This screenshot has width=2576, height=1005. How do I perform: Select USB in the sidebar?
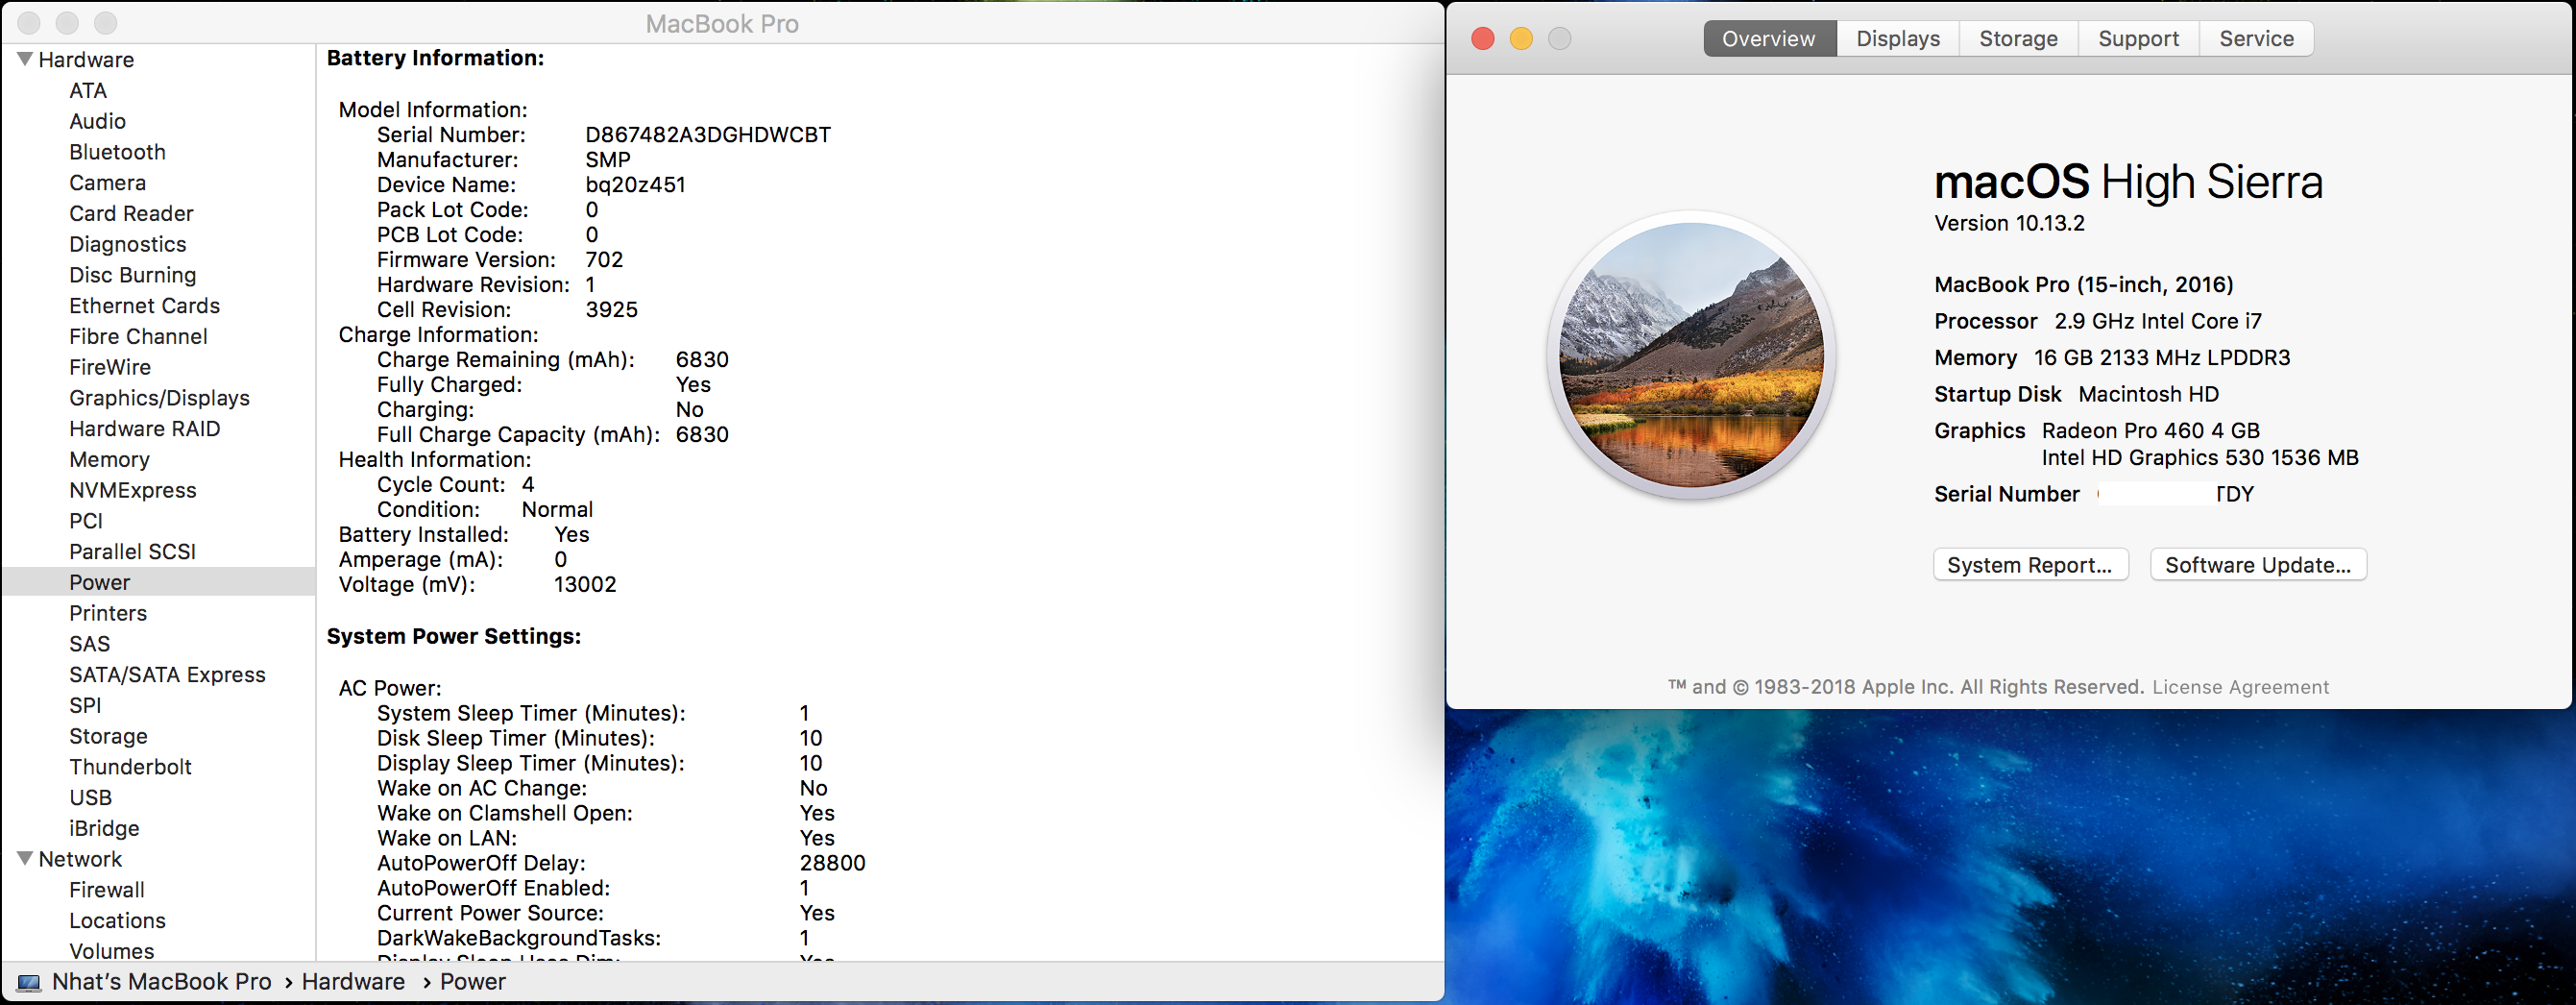90,798
